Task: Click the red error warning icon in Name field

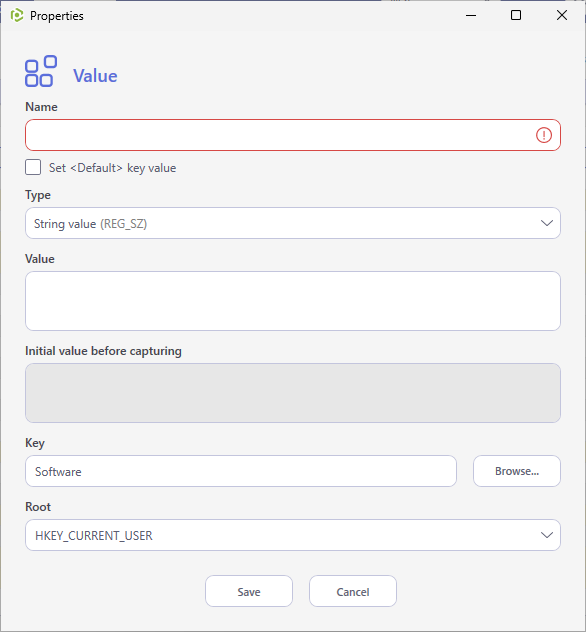Action: pos(544,135)
